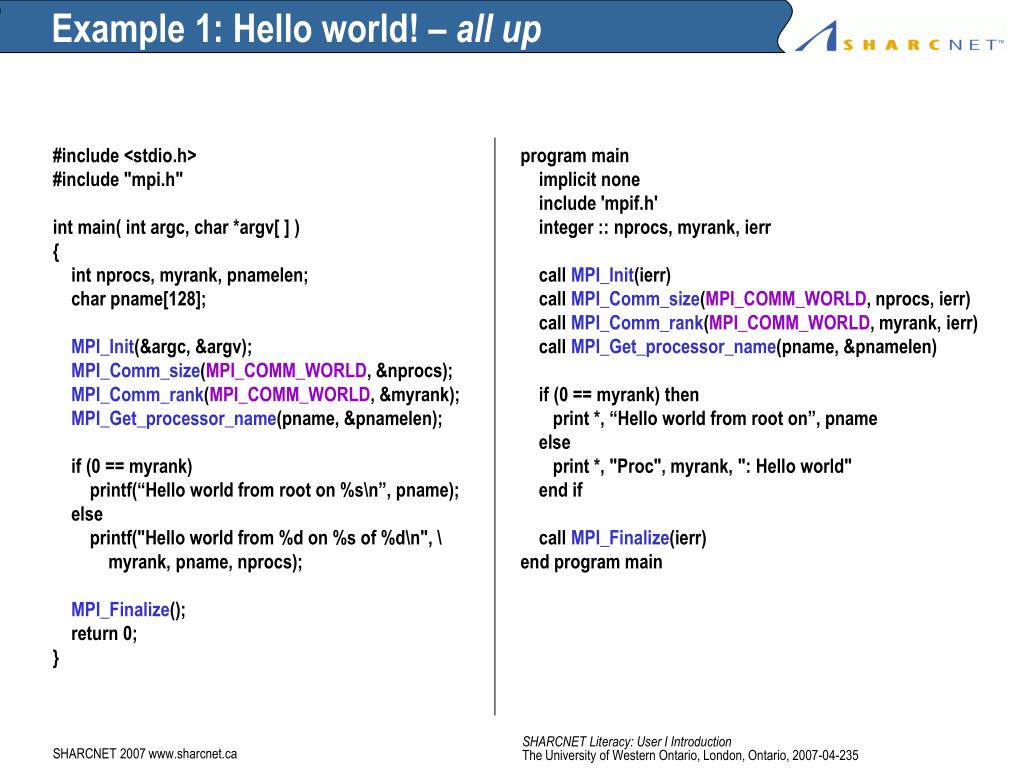Click 'print *, "Proc", myrank' line
Screen dimensions: 1024x768
point(703,466)
